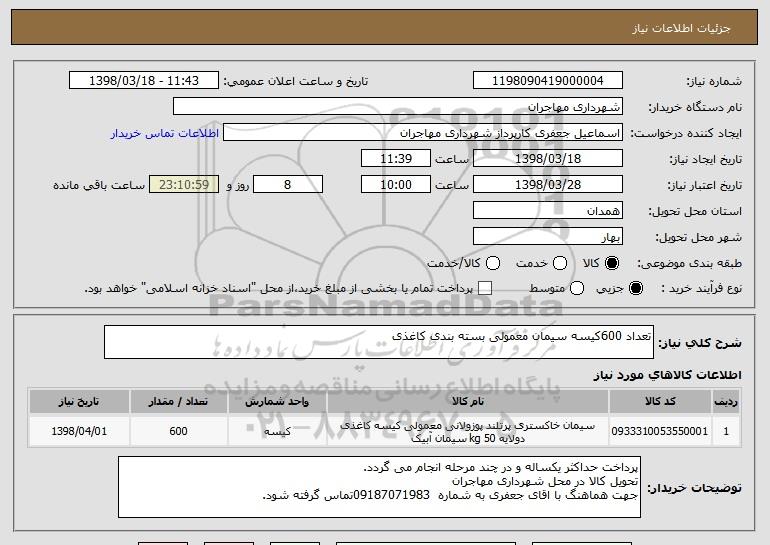Select the خدمت radio button
The height and width of the screenshot is (545, 770).
(560, 264)
